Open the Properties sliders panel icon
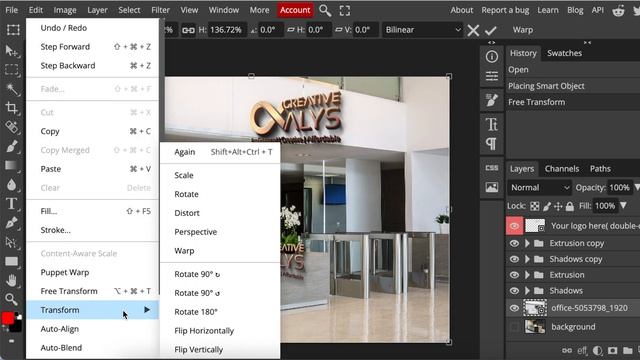This screenshot has width=640, height=360. pos(491,76)
